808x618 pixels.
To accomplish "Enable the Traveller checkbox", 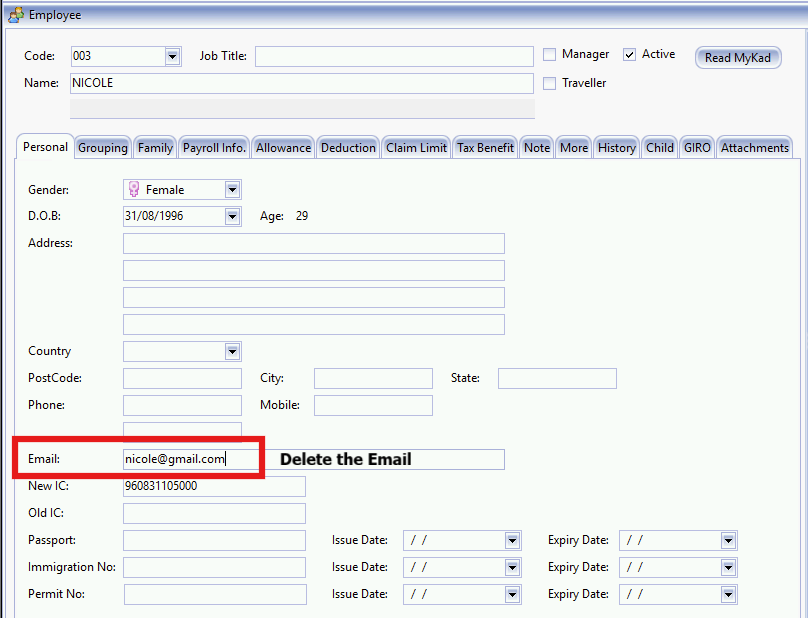I will [549, 83].
